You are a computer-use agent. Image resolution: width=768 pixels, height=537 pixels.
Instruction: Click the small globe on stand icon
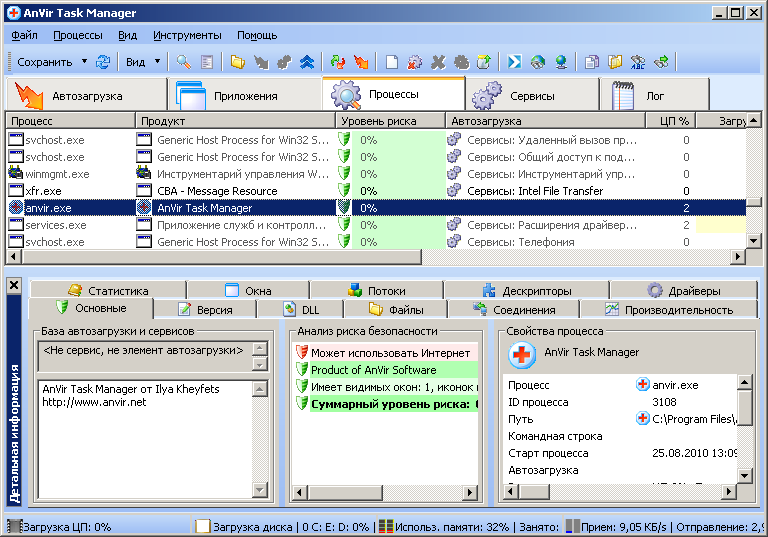click(x=561, y=62)
